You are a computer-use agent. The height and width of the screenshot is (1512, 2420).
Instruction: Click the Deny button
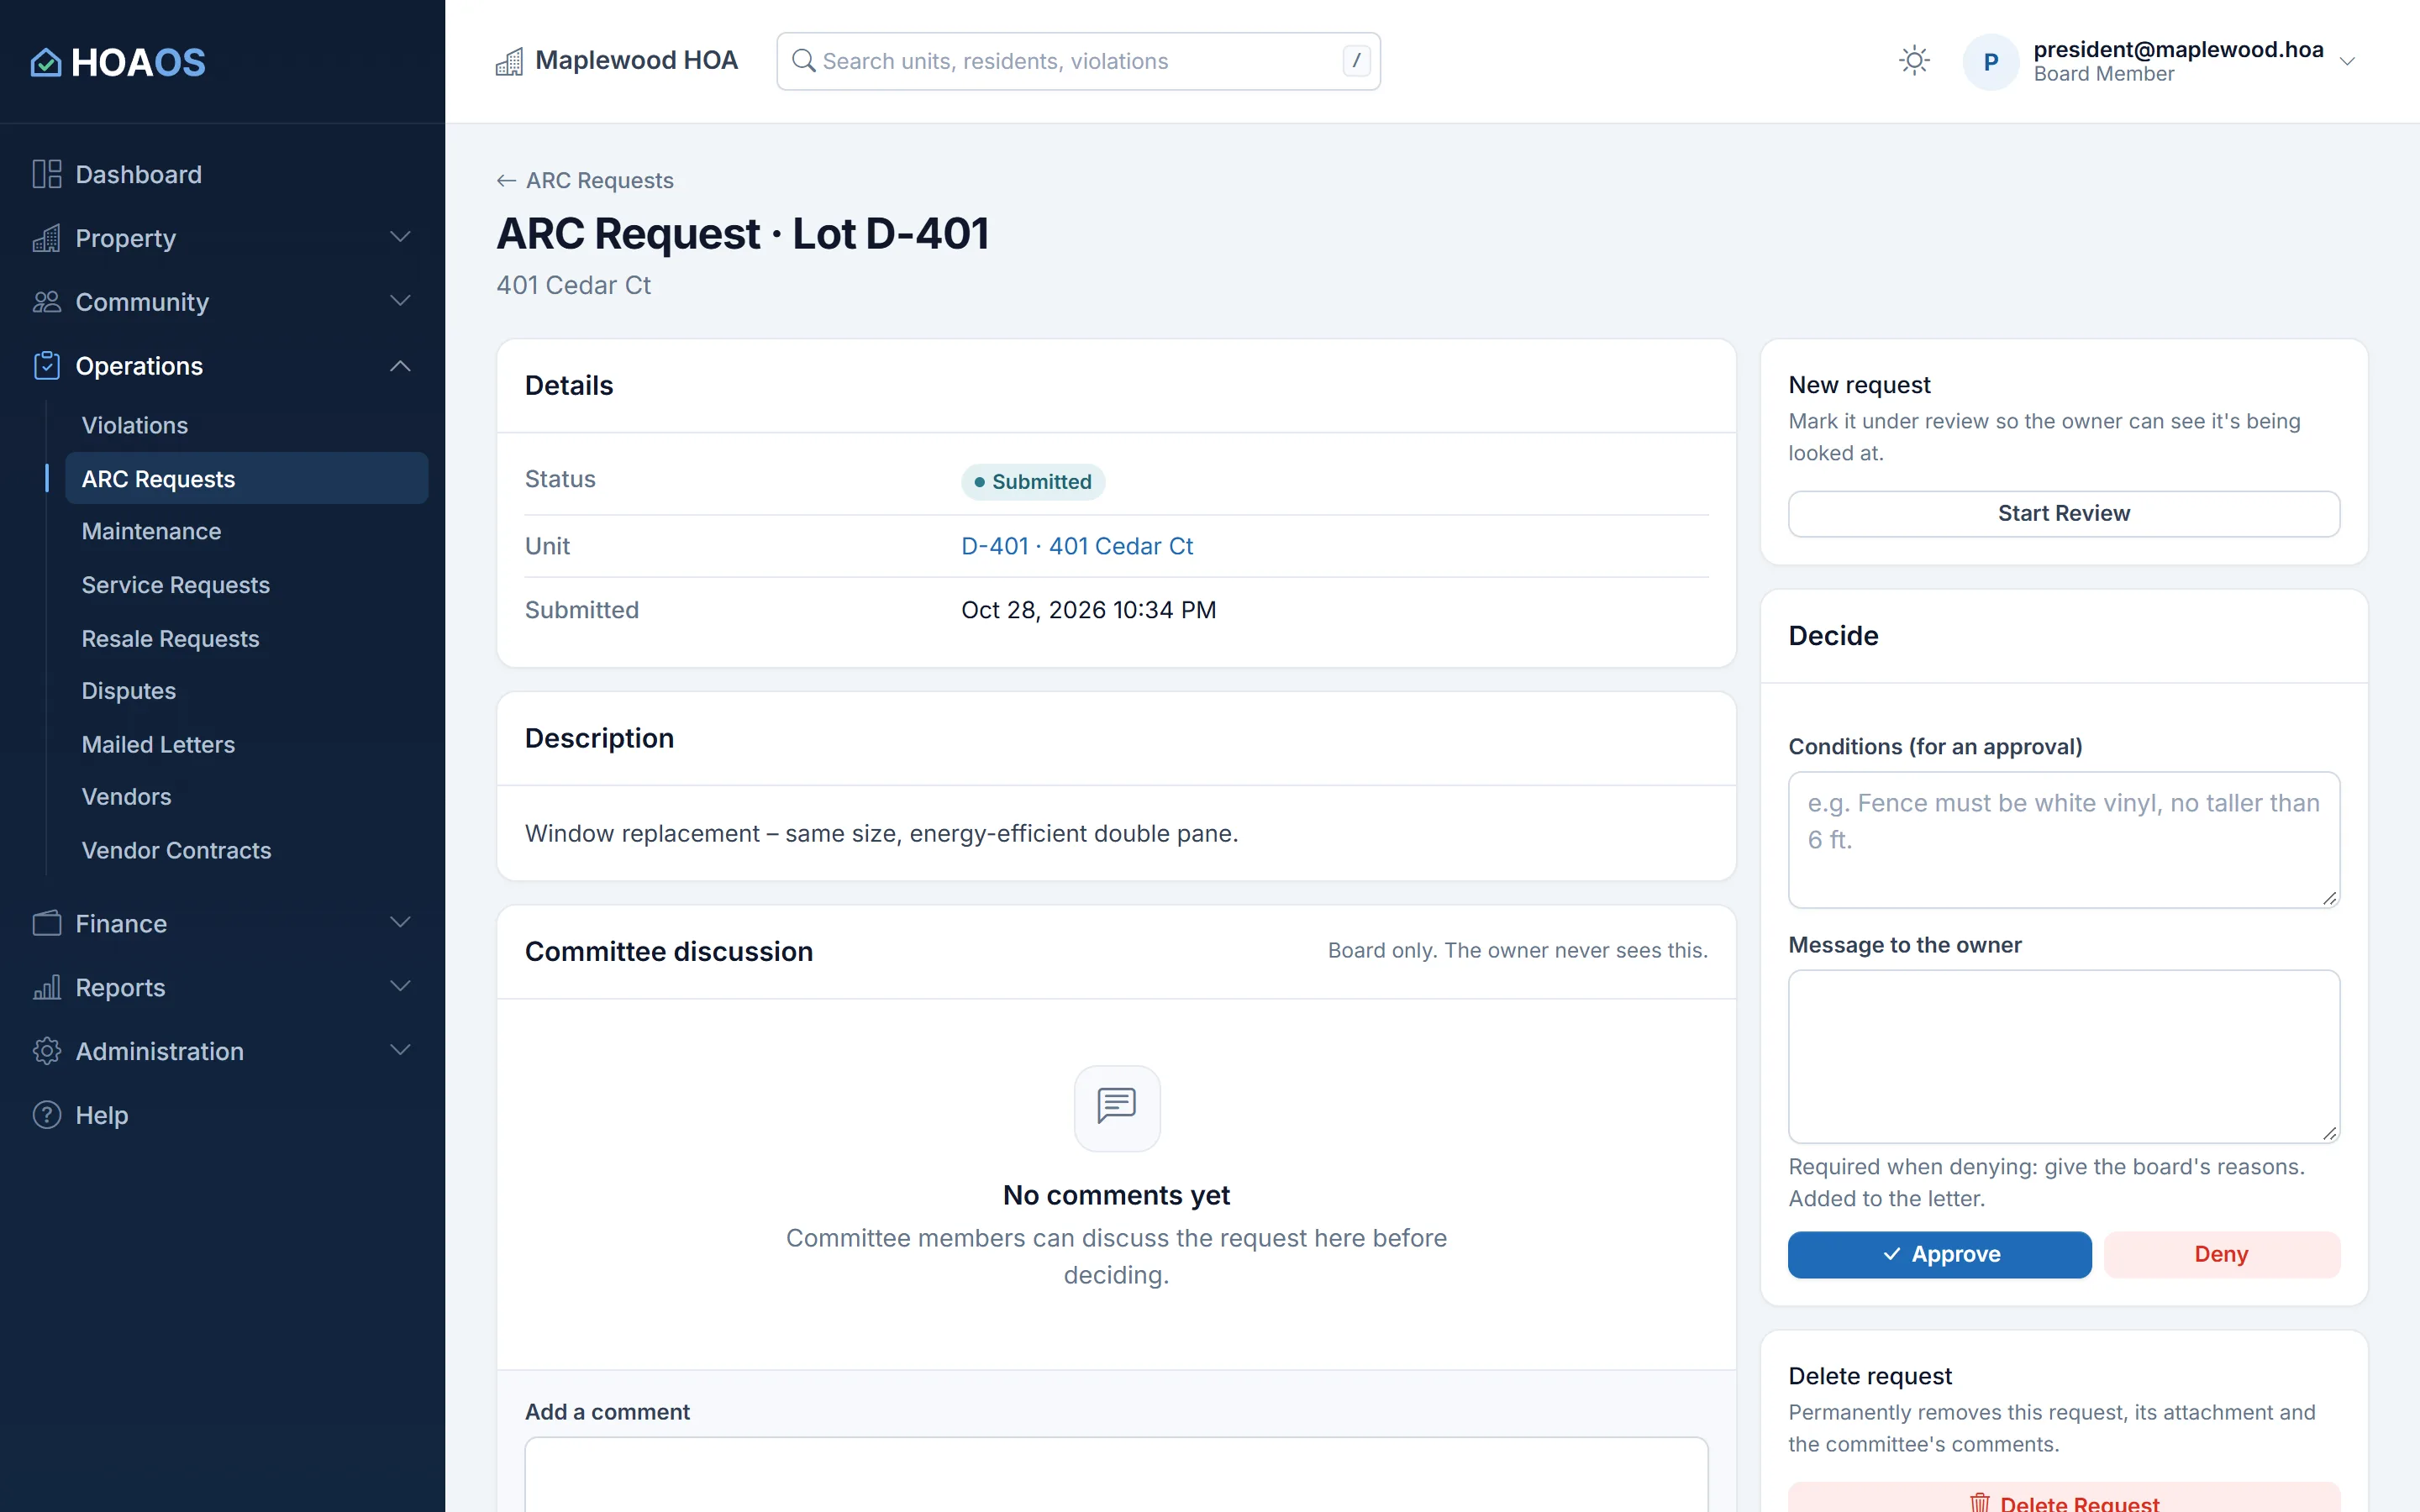pyautogui.click(x=2221, y=1254)
